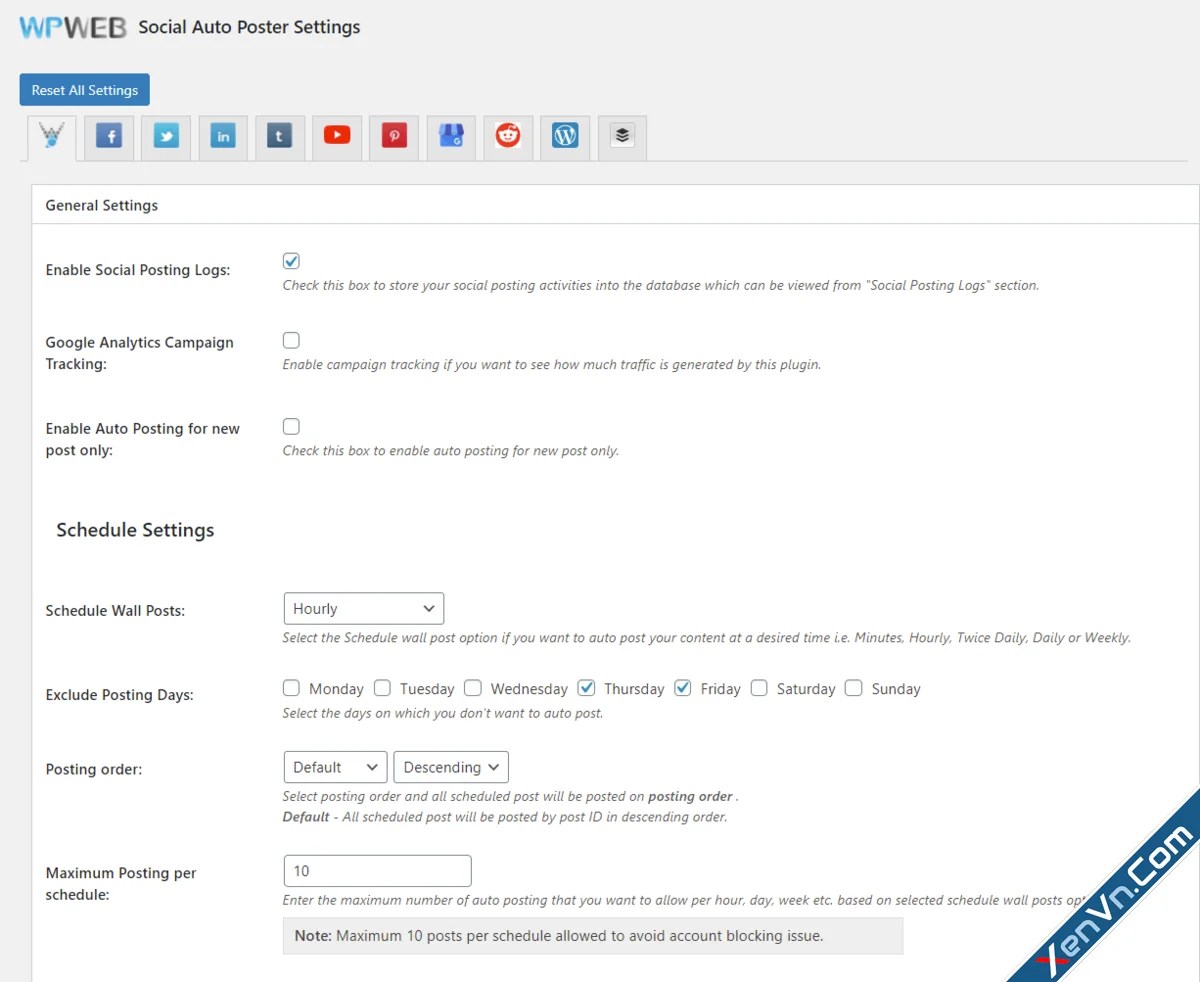The width and height of the screenshot is (1200, 982).
Task: Select the Pinterest icon
Action: coord(394,136)
